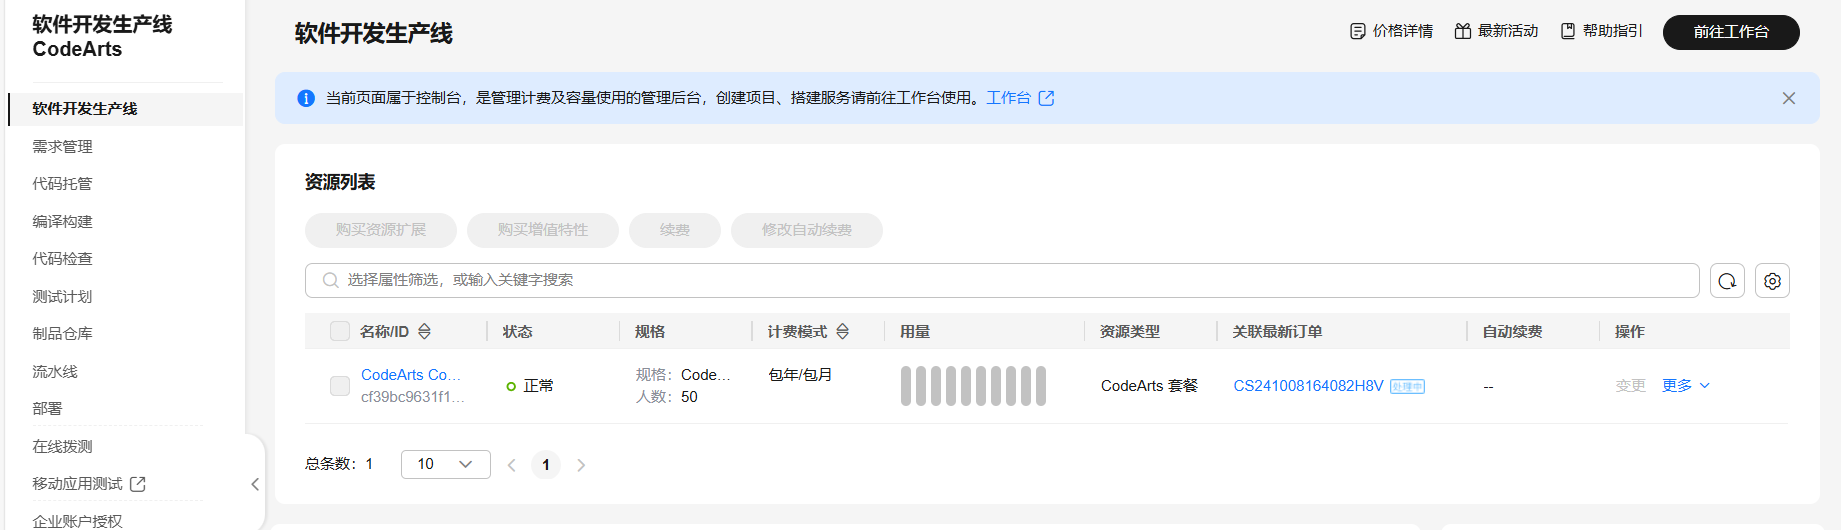
Task: Click the 包年/包月 billing mode cell
Action: coord(800,375)
